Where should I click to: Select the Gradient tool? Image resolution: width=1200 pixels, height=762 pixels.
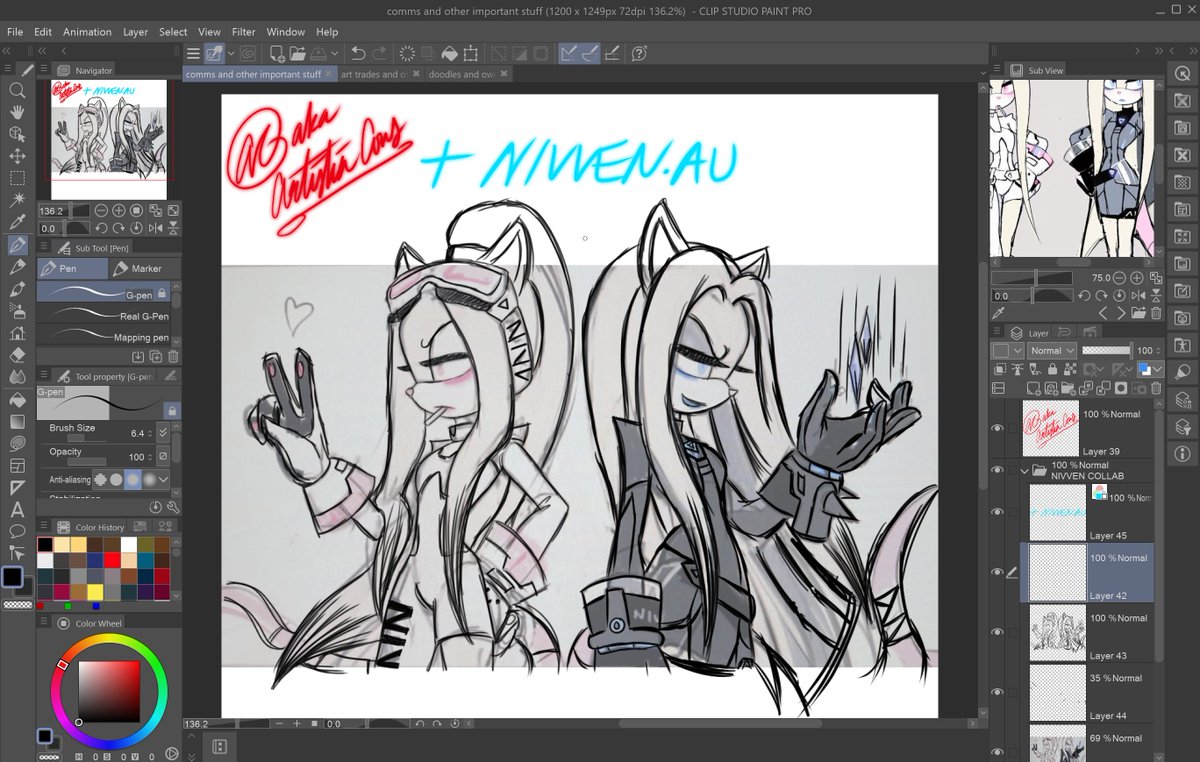click(17, 421)
